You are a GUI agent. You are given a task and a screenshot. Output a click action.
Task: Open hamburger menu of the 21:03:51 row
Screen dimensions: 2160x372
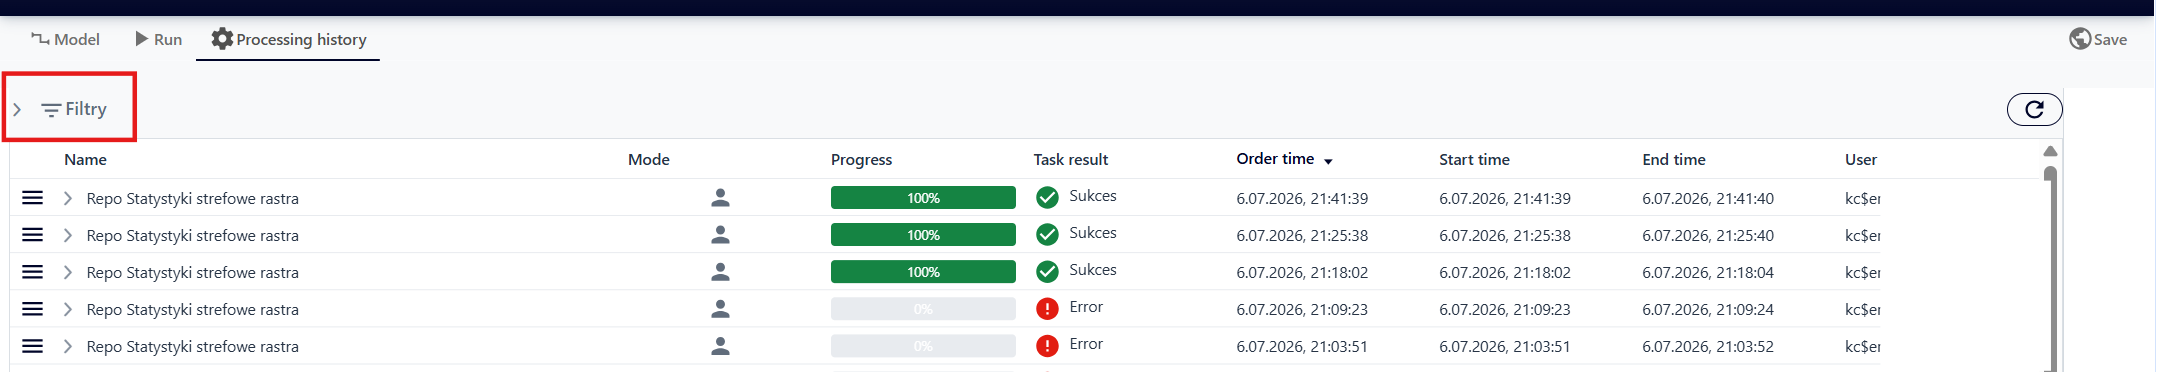point(32,346)
